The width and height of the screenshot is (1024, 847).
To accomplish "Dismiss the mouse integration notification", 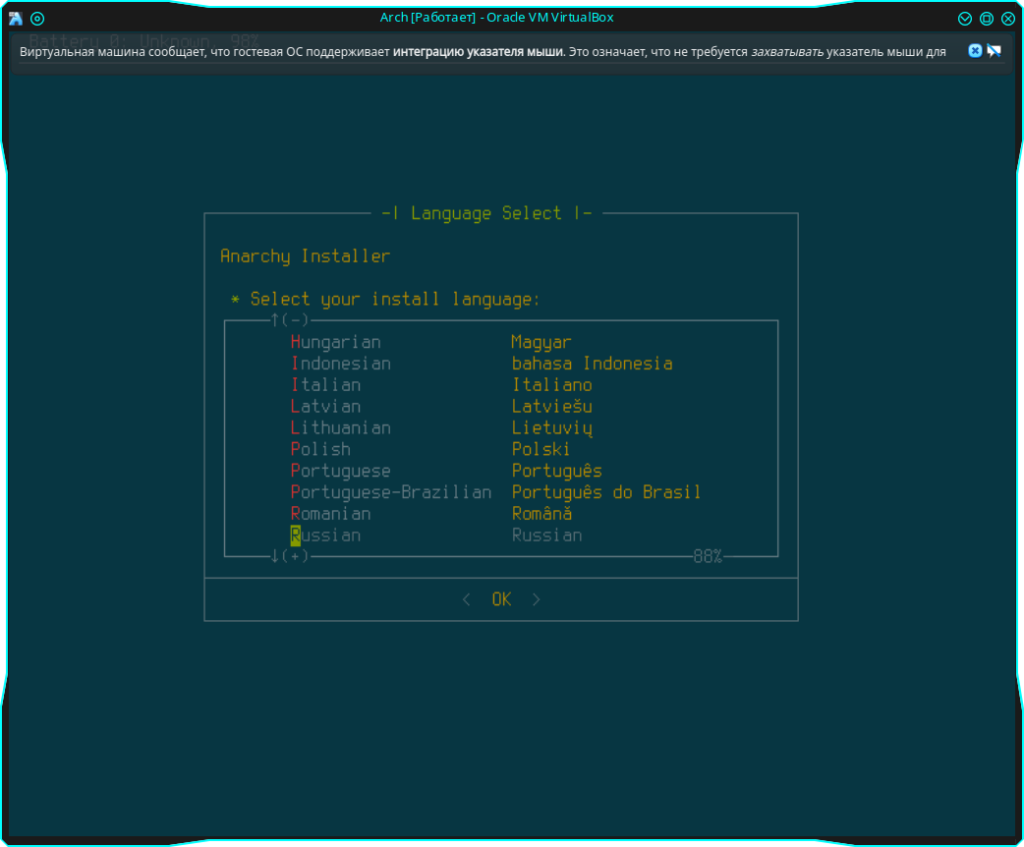I will (975, 51).
